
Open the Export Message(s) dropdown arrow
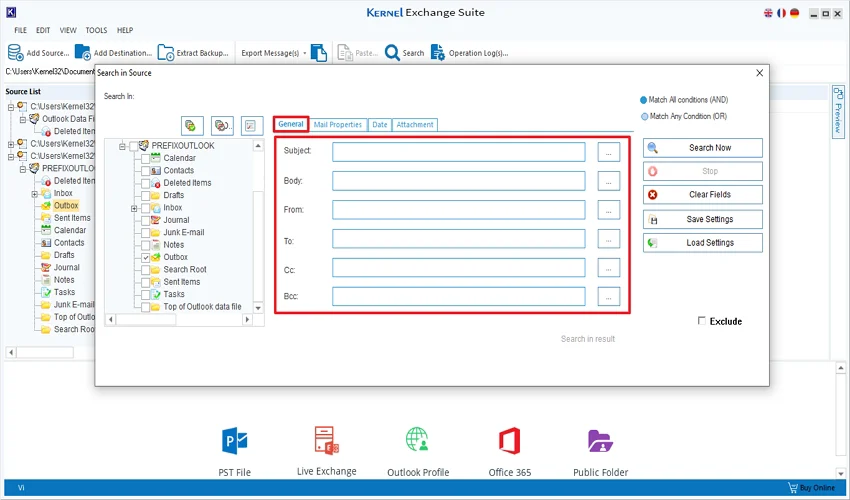click(305, 53)
